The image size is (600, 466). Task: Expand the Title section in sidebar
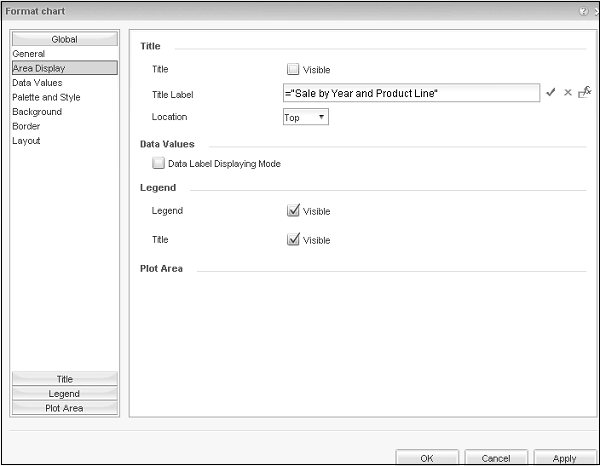pos(64,379)
